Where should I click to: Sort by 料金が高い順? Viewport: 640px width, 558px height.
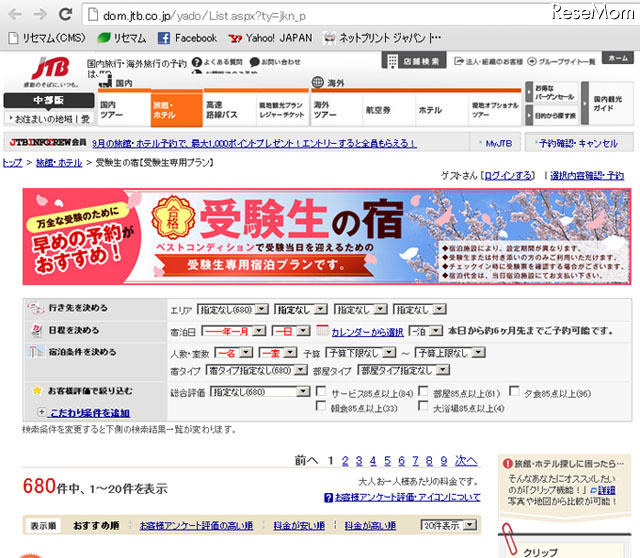370,525
